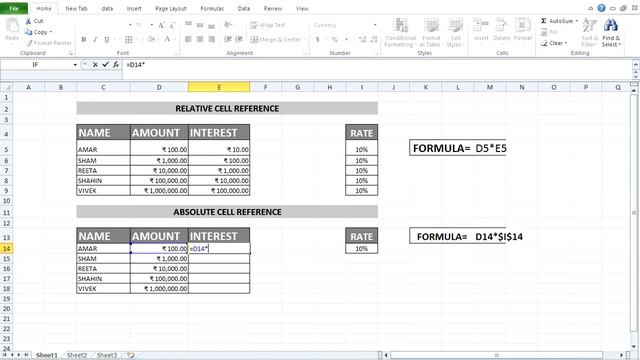Screen dimensions: 640x360
Task: Decrease font size with smaller A
Action: tap(172, 25)
